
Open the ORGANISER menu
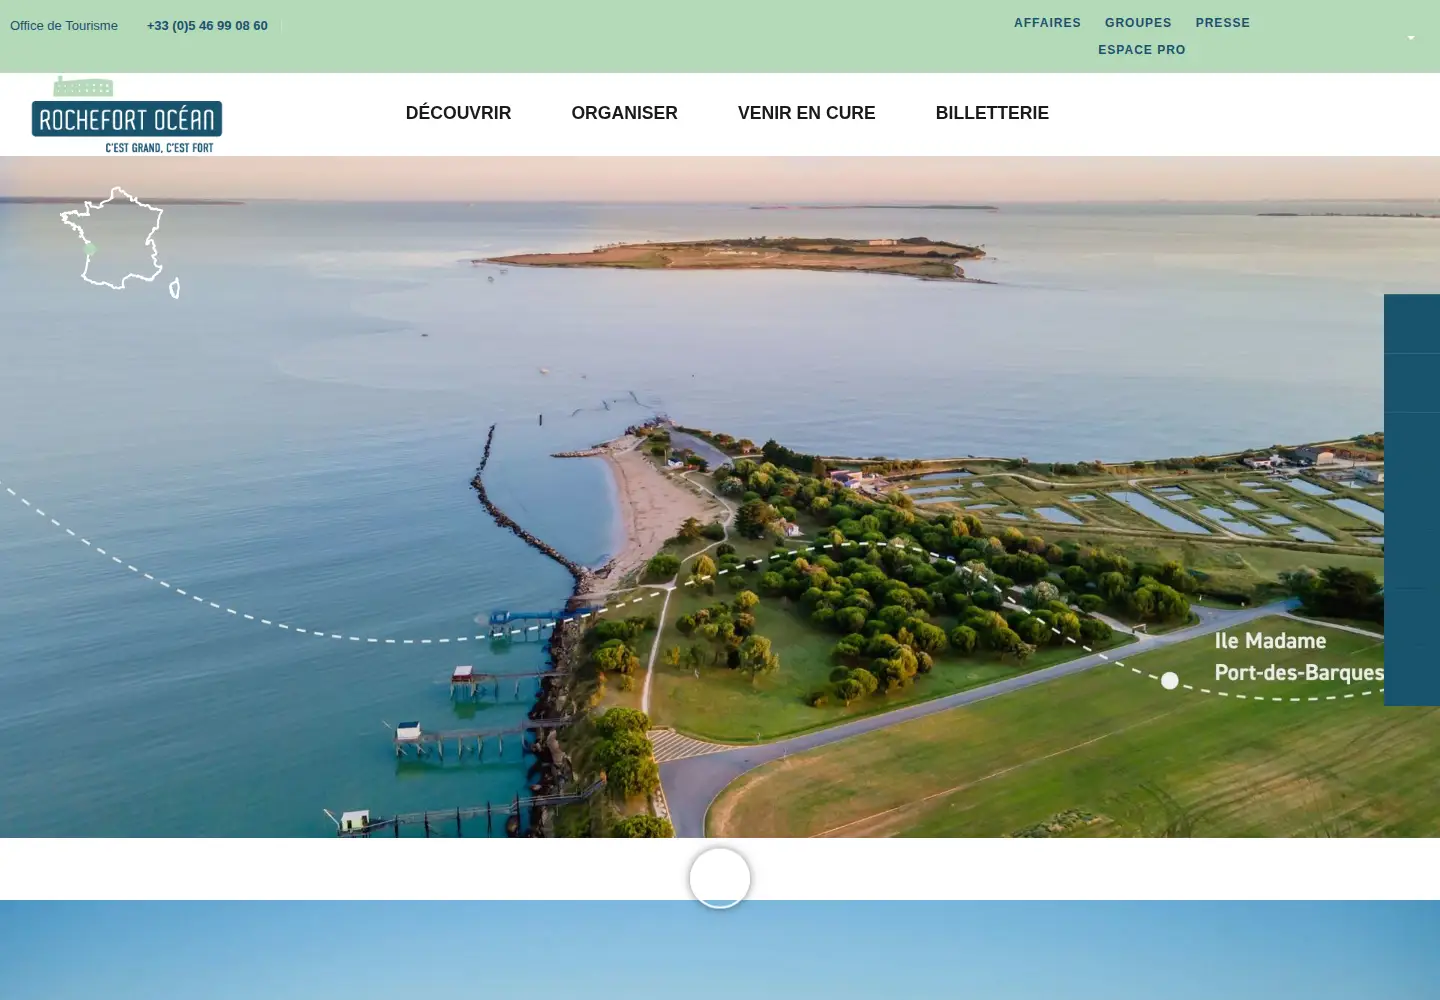pos(625,113)
